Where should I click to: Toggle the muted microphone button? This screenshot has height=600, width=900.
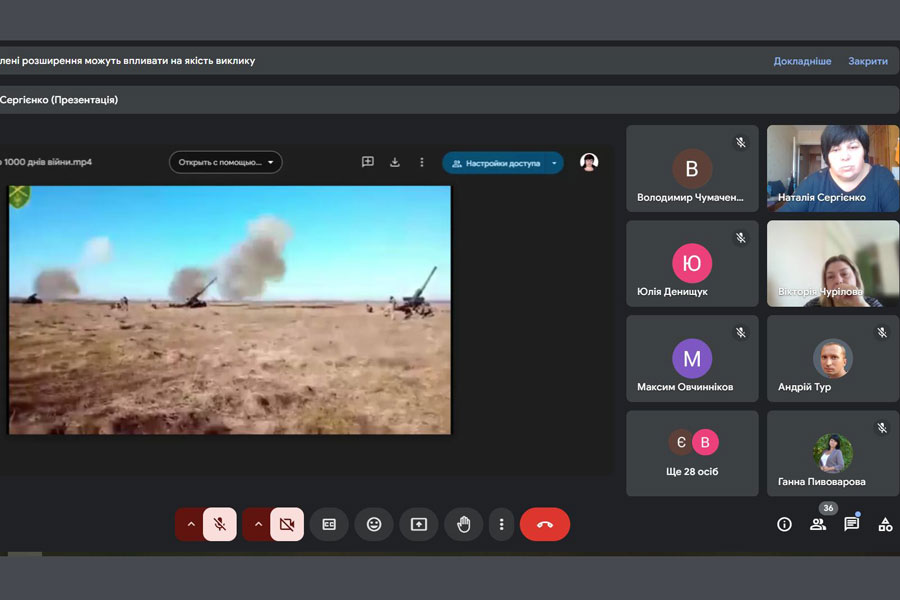[220, 524]
